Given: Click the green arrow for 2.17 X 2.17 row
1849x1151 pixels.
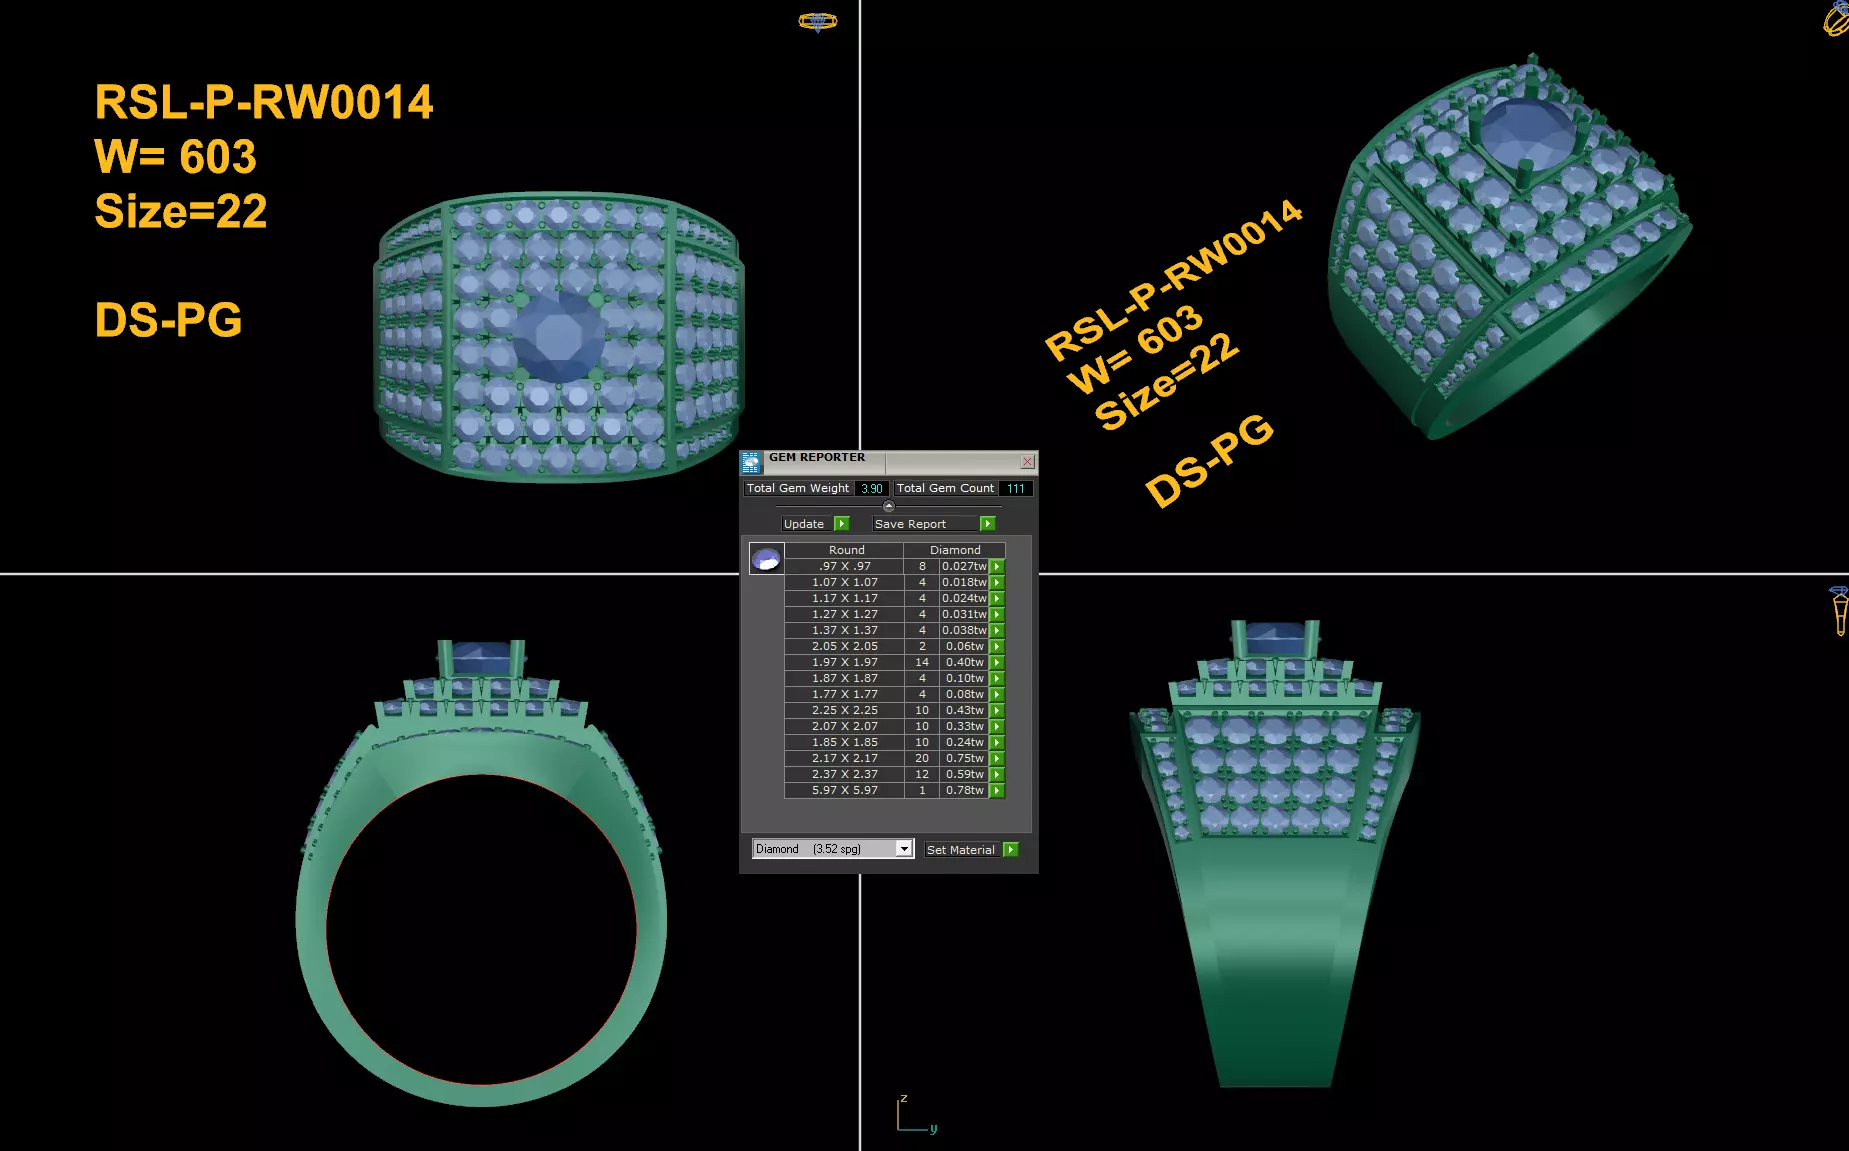Looking at the screenshot, I should (x=997, y=758).
